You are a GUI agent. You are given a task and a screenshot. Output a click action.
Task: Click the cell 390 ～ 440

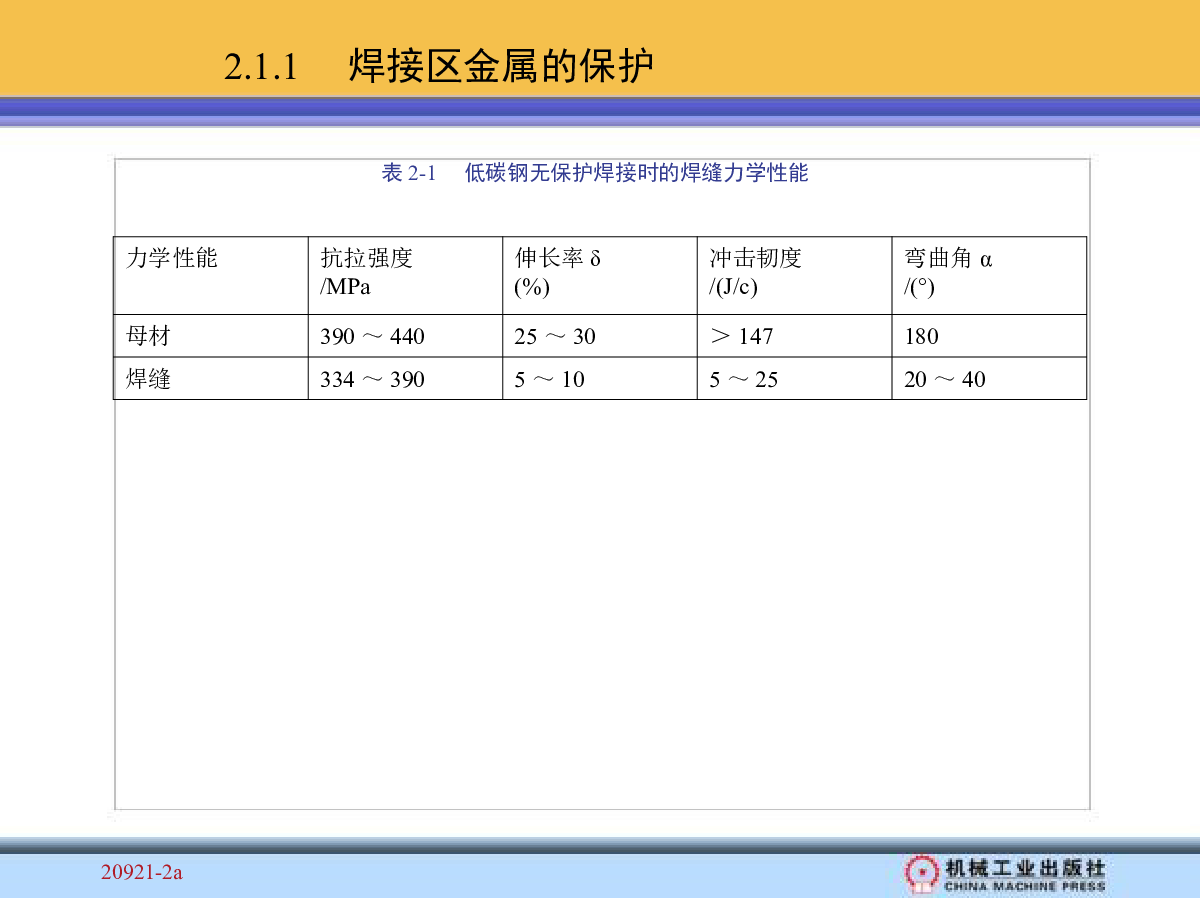pyautogui.click(x=405, y=336)
